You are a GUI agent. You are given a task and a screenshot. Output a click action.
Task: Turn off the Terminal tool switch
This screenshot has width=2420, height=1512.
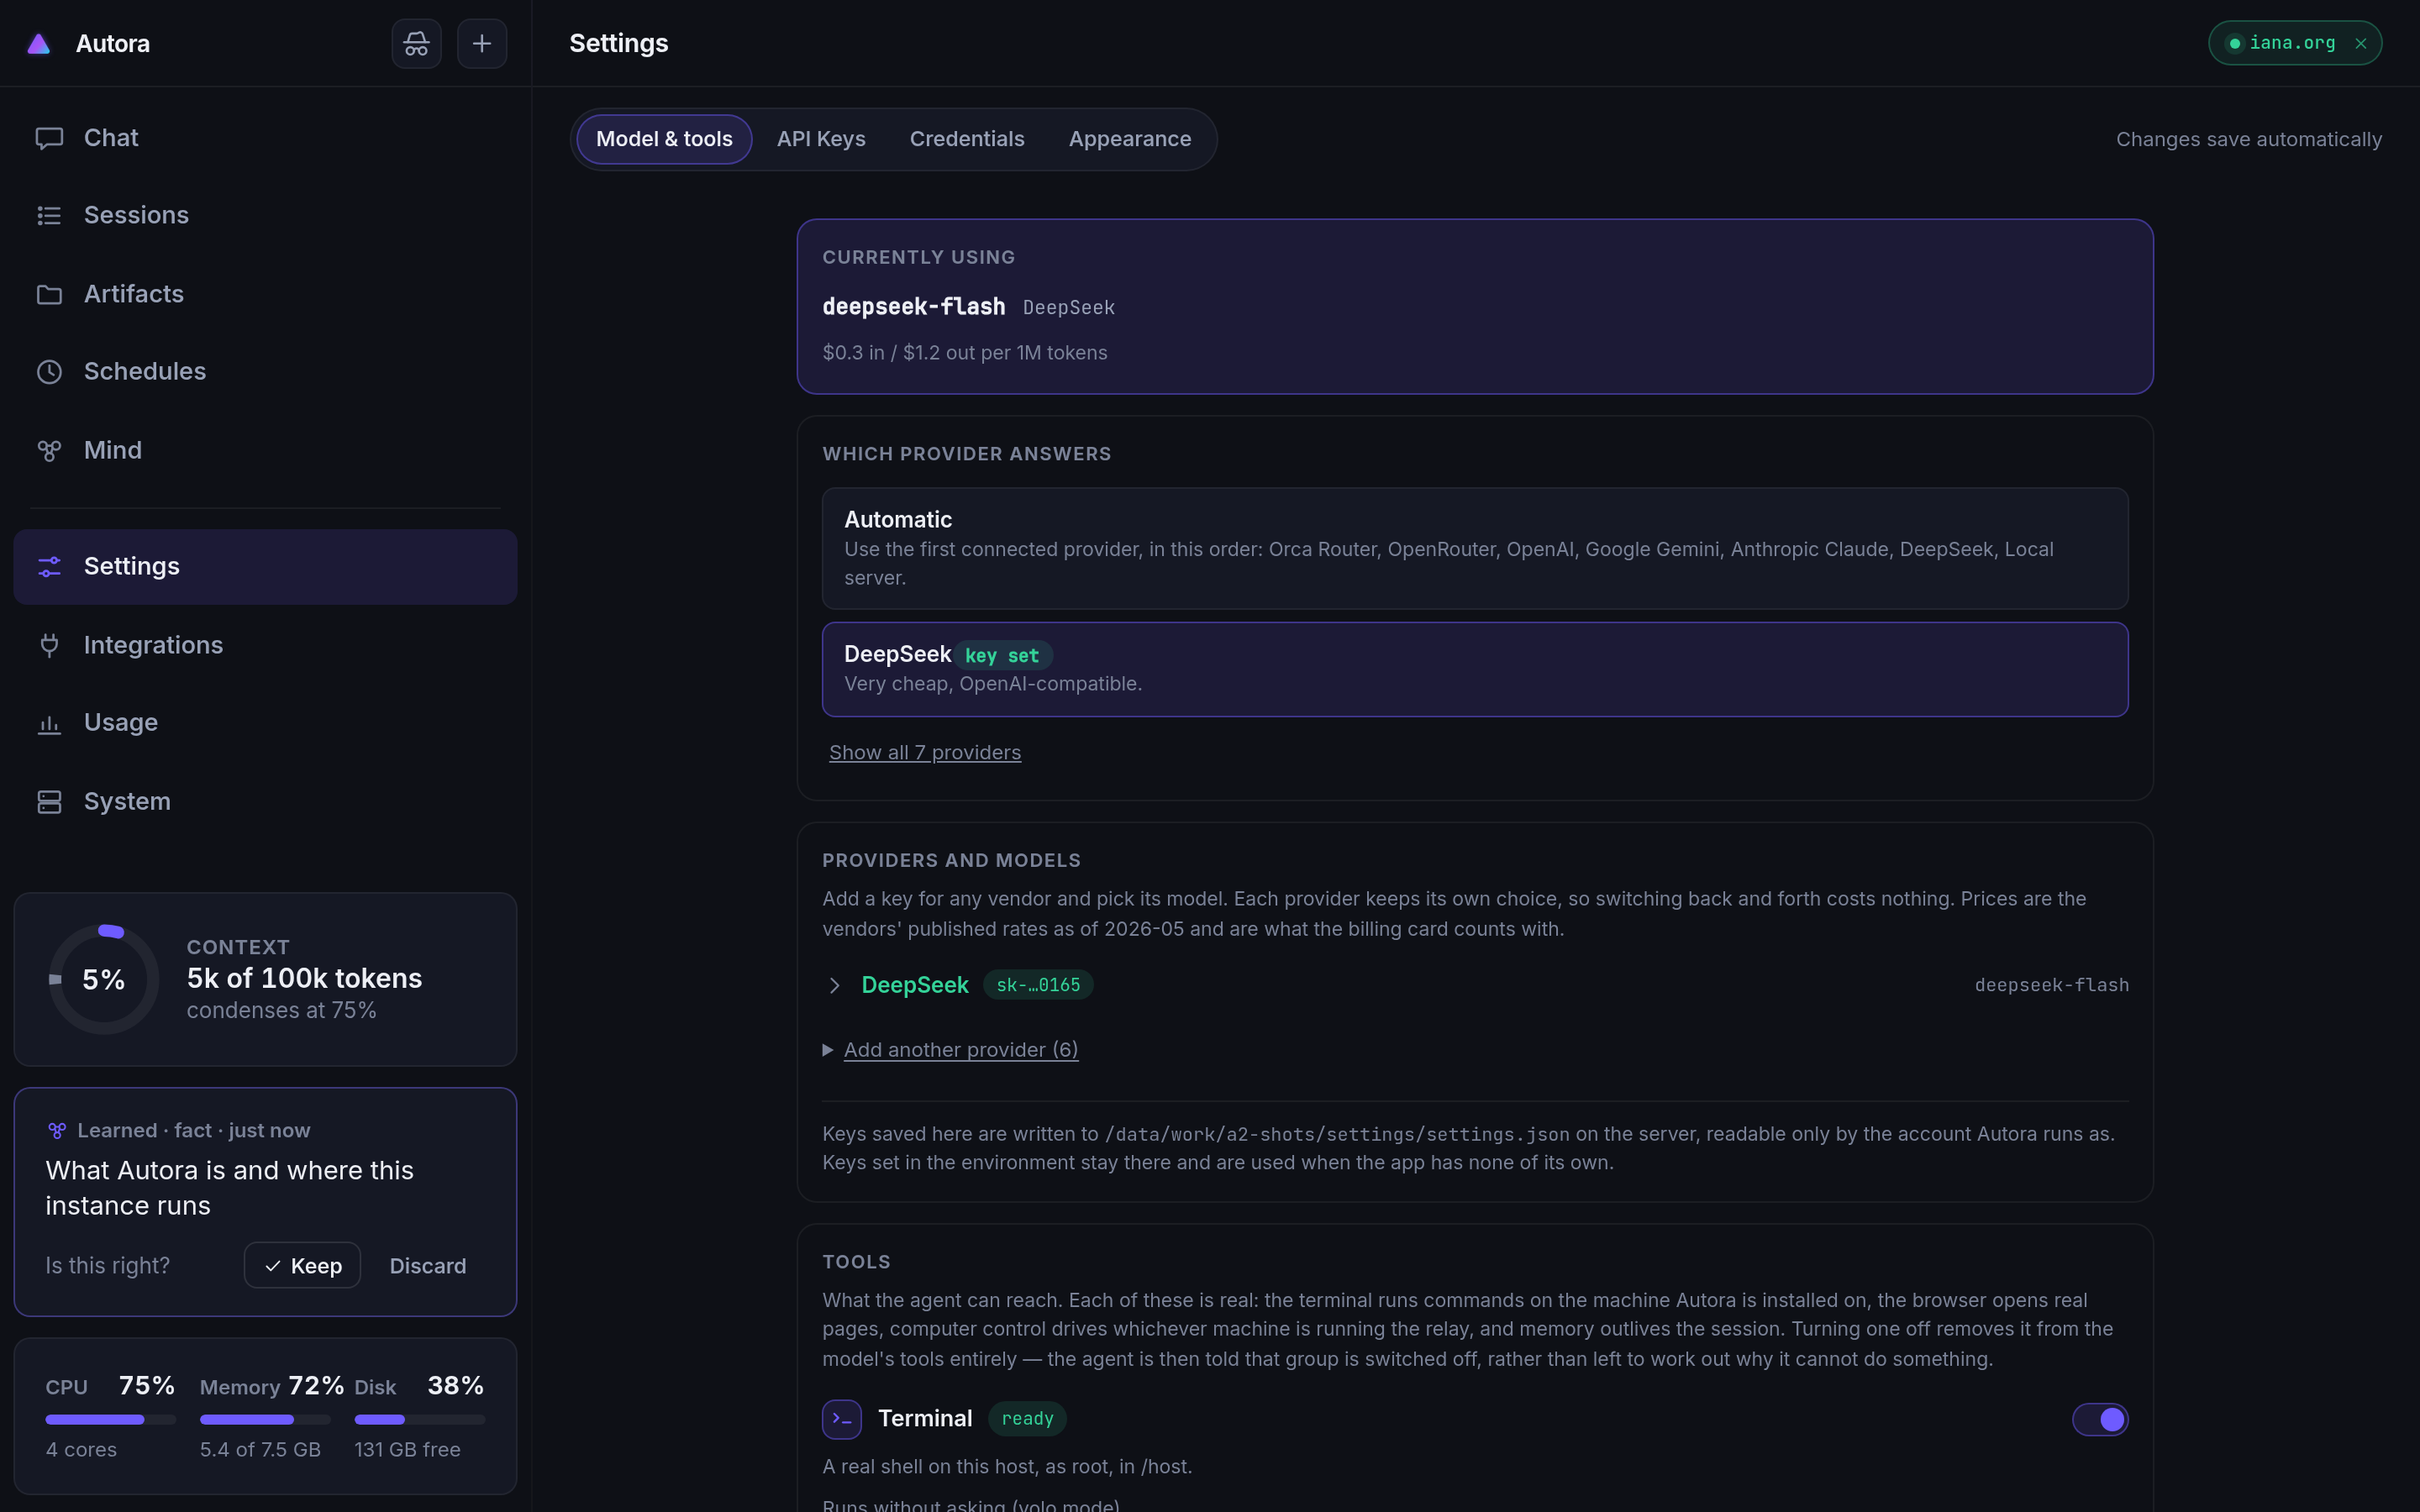pyautogui.click(x=2100, y=1418)
